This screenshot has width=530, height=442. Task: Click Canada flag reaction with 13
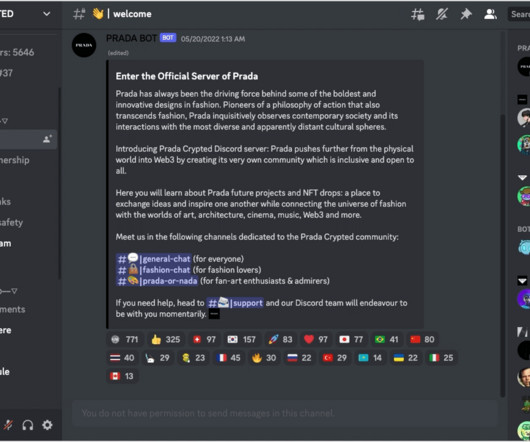point(122,376)
